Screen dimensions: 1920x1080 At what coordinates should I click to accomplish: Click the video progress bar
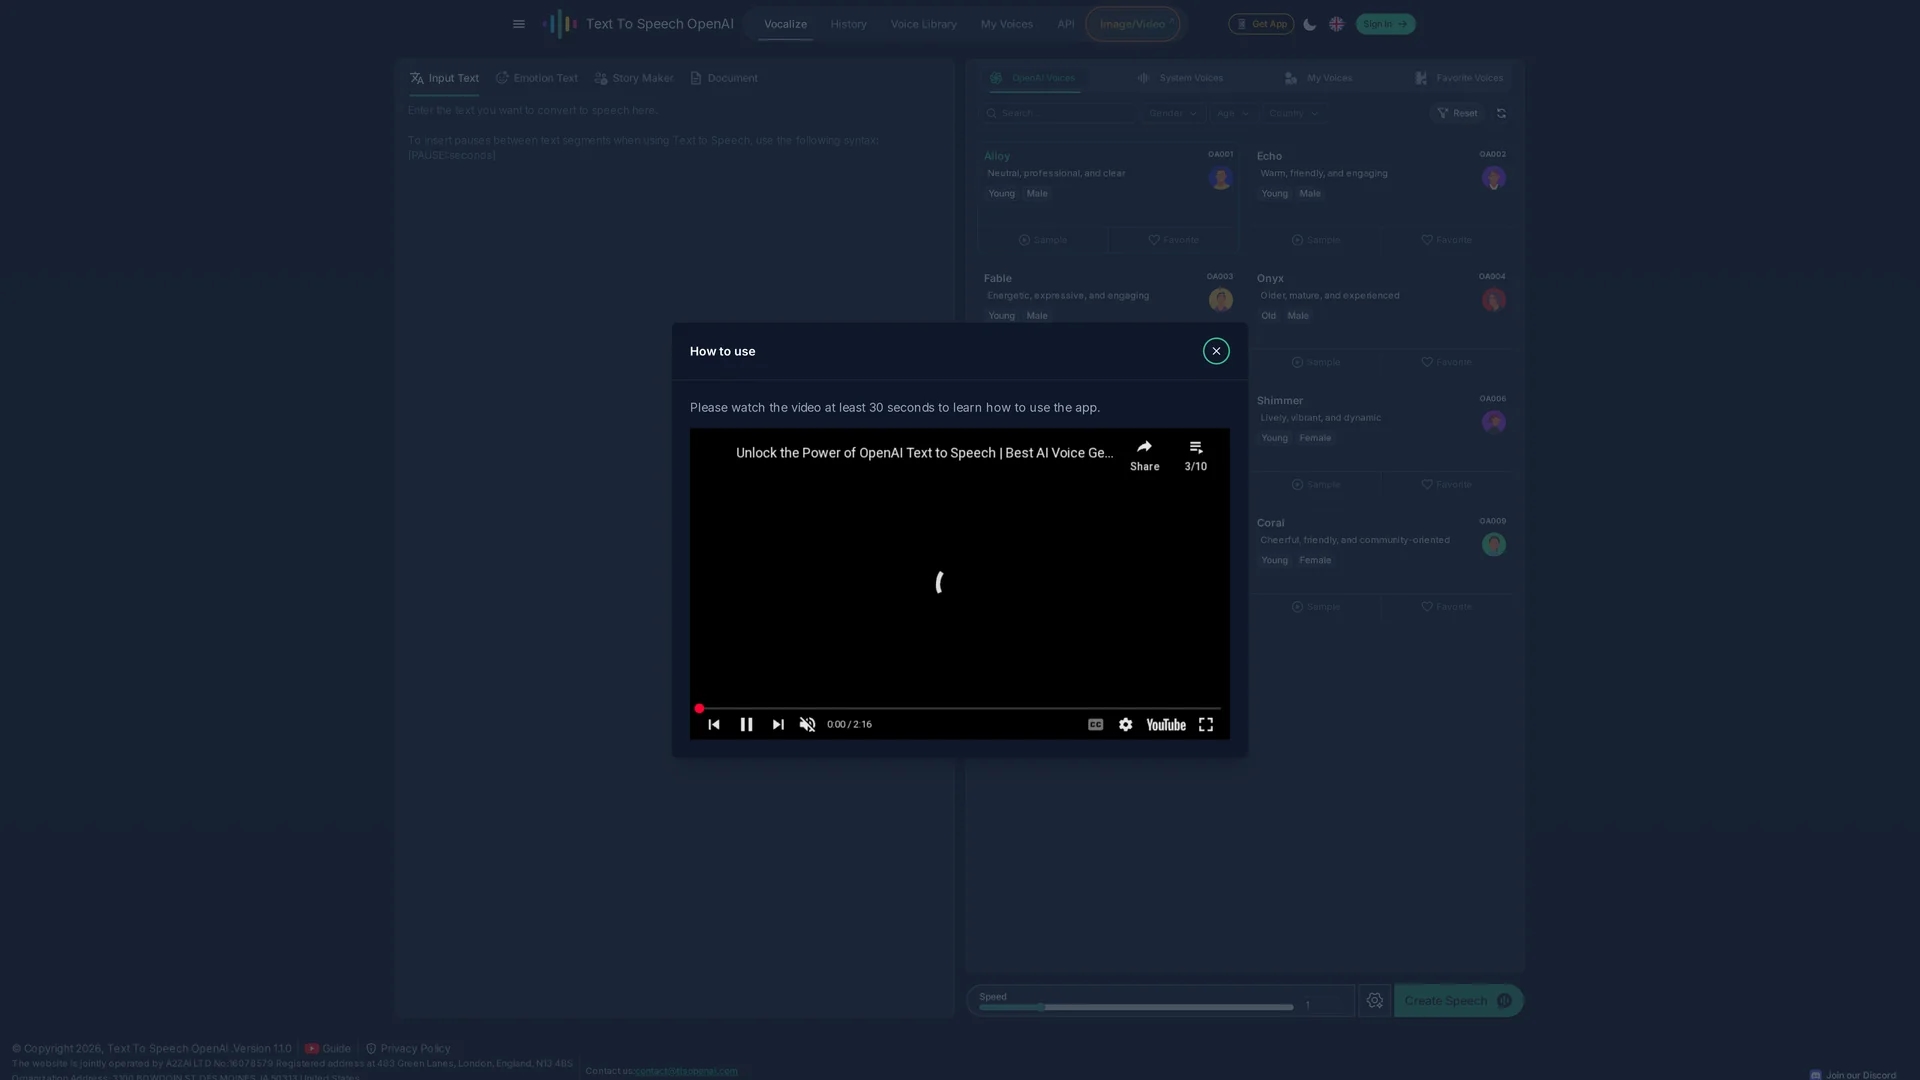[960, 708]
